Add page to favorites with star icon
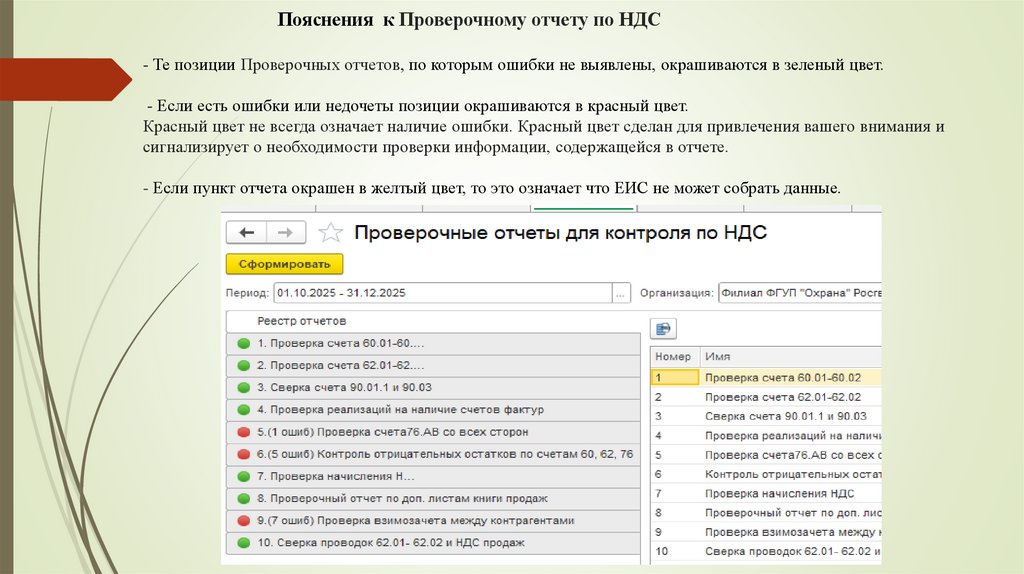The image size is (1024, 574). (330, 232)
